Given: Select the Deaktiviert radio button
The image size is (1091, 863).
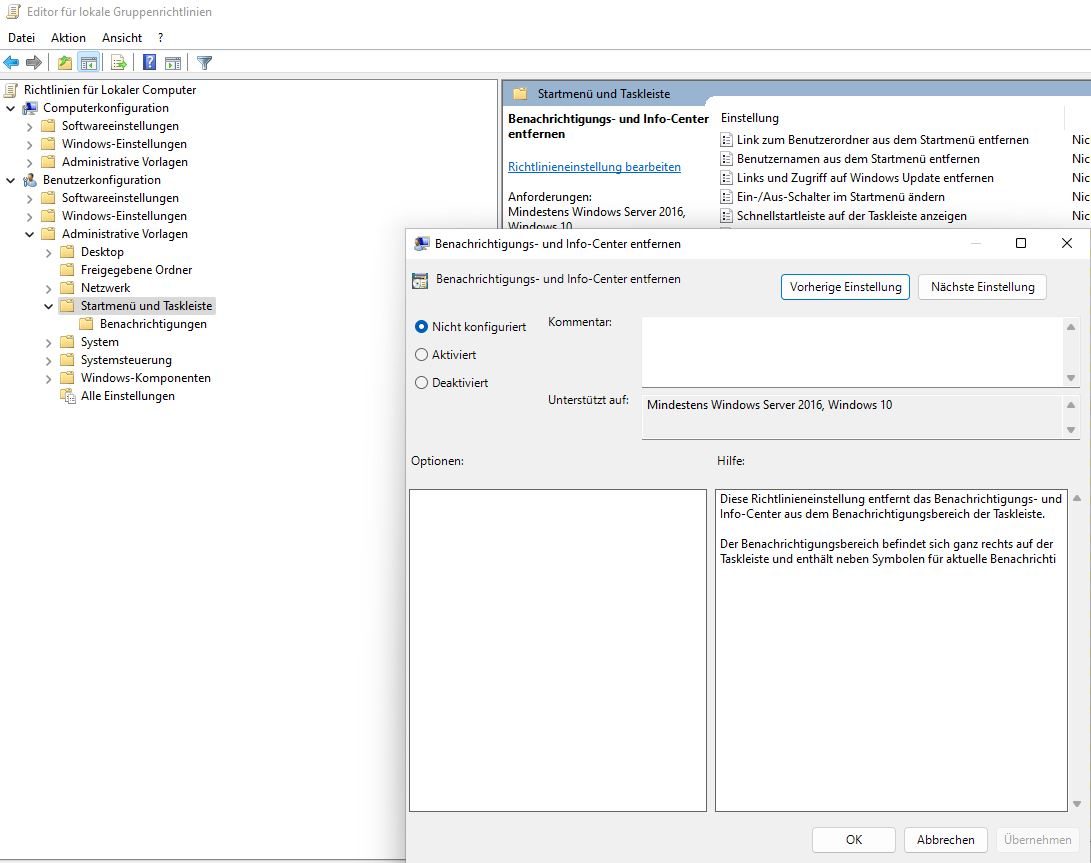Looking at the screenshot, I should pos(421,383).
